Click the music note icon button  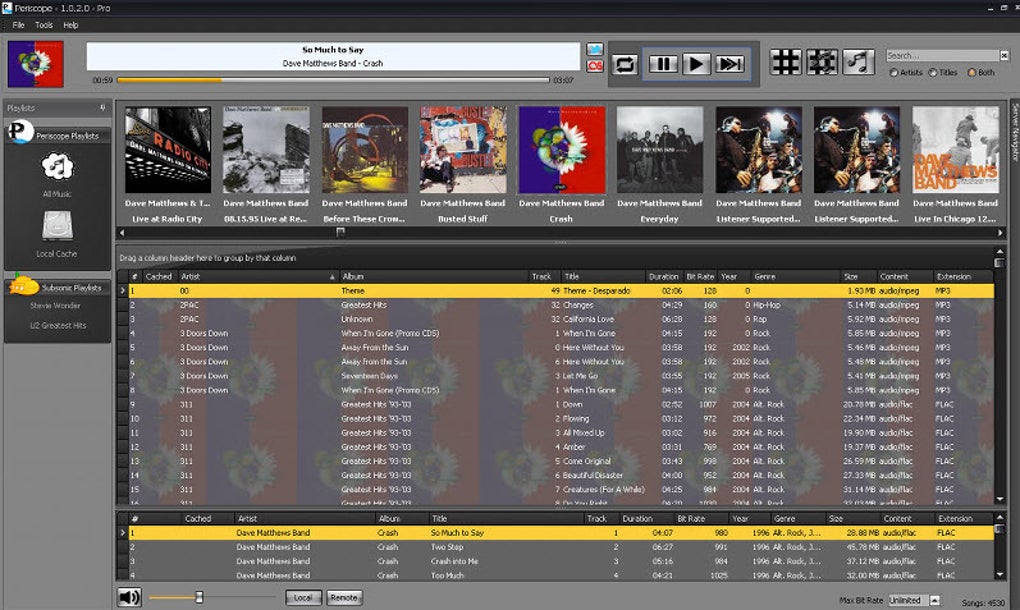(x=859, y=62)
